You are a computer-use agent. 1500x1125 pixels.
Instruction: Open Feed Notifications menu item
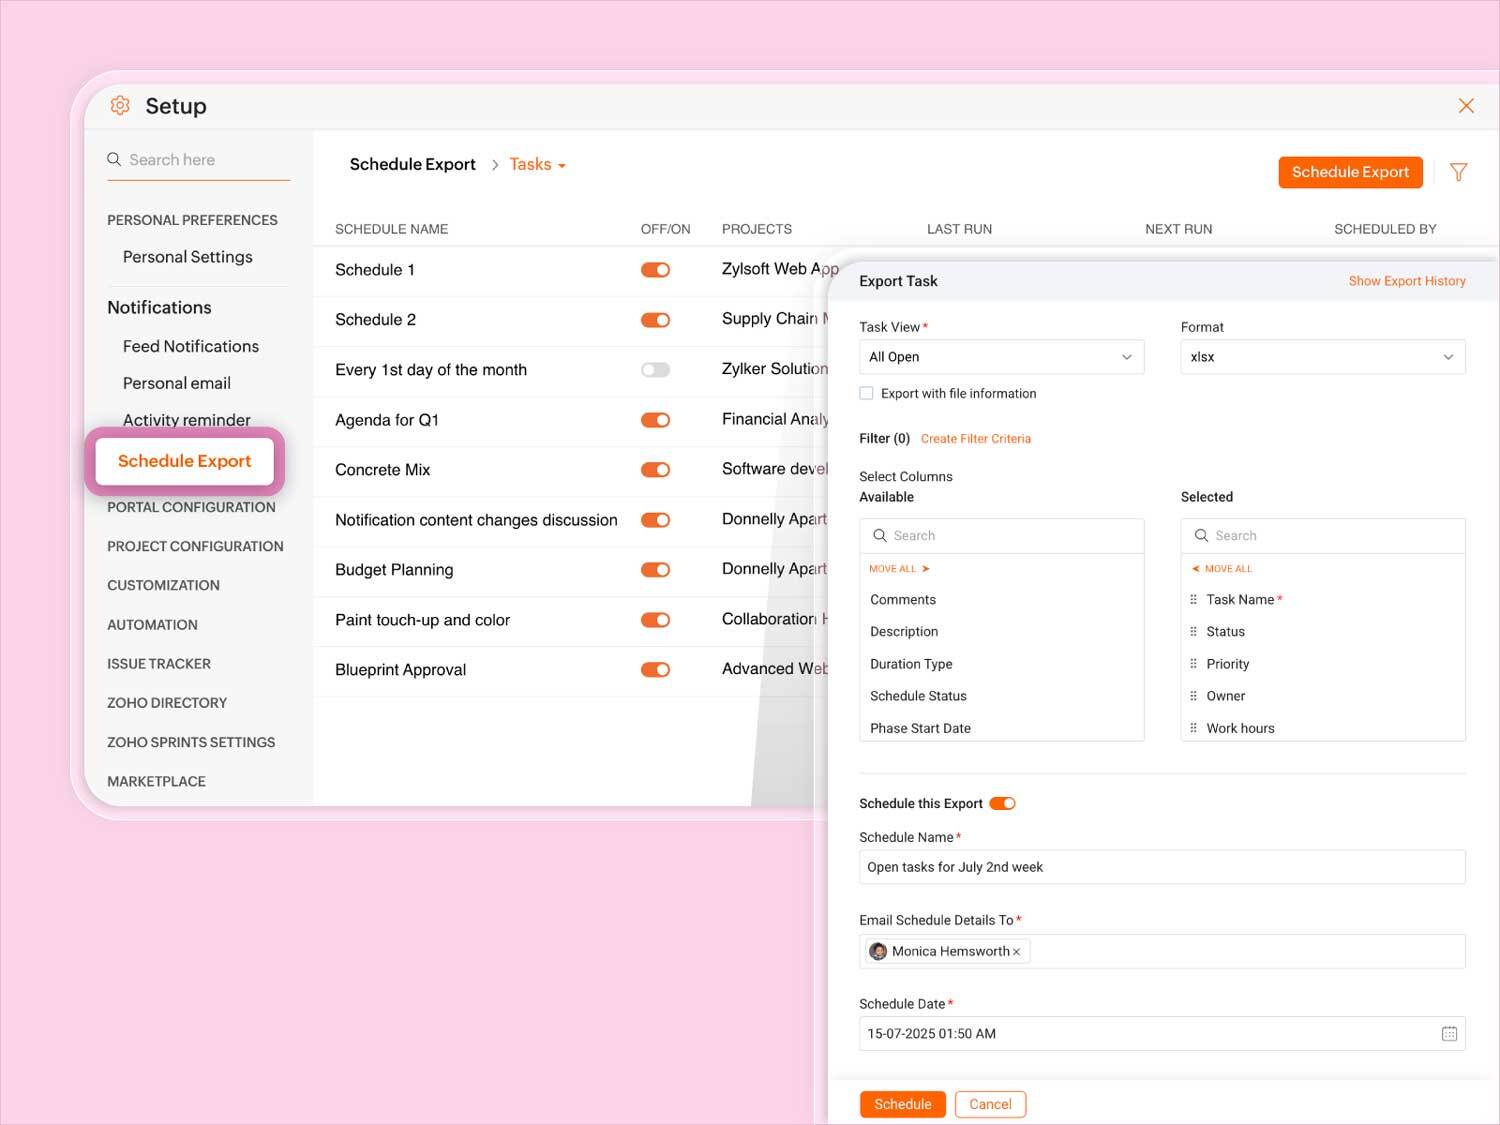point(190,346)
